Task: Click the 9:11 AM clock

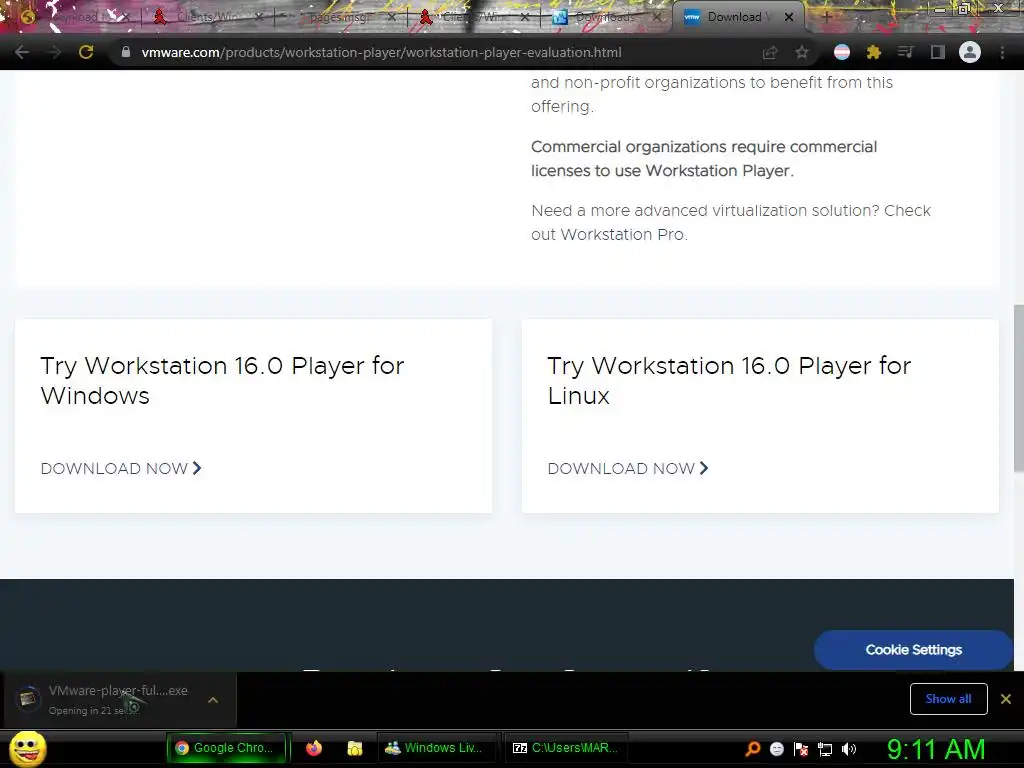Action: pyautogui.click(x=936, y=749)
